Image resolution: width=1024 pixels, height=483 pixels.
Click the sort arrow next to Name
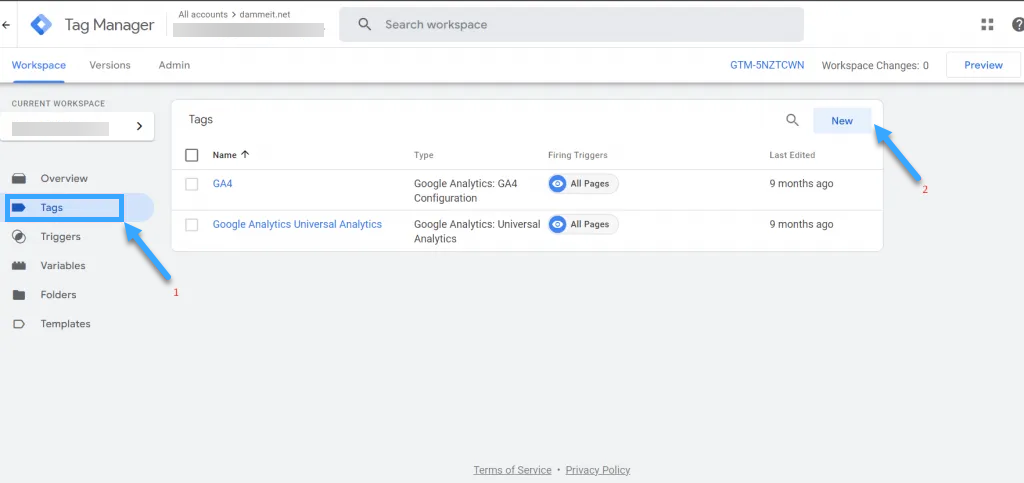click(246, 155)
